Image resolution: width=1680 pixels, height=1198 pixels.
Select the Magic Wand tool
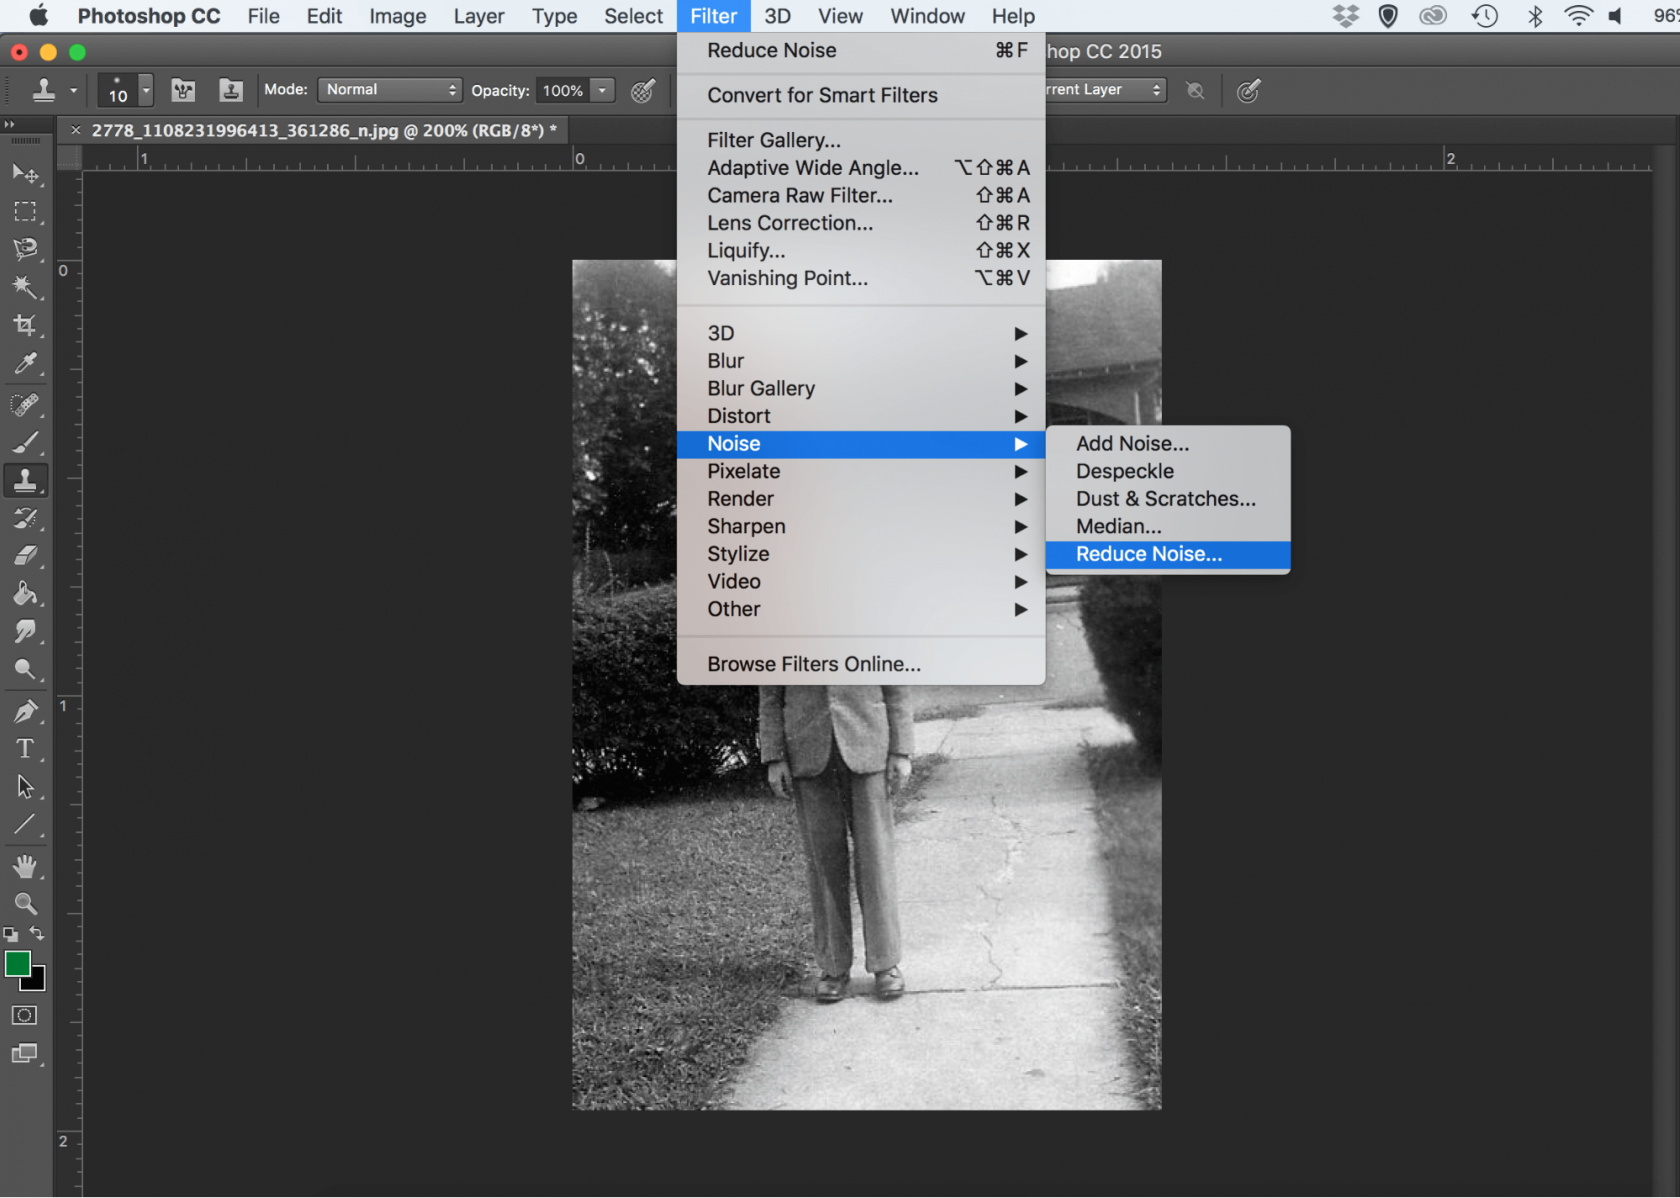(26, 288)
